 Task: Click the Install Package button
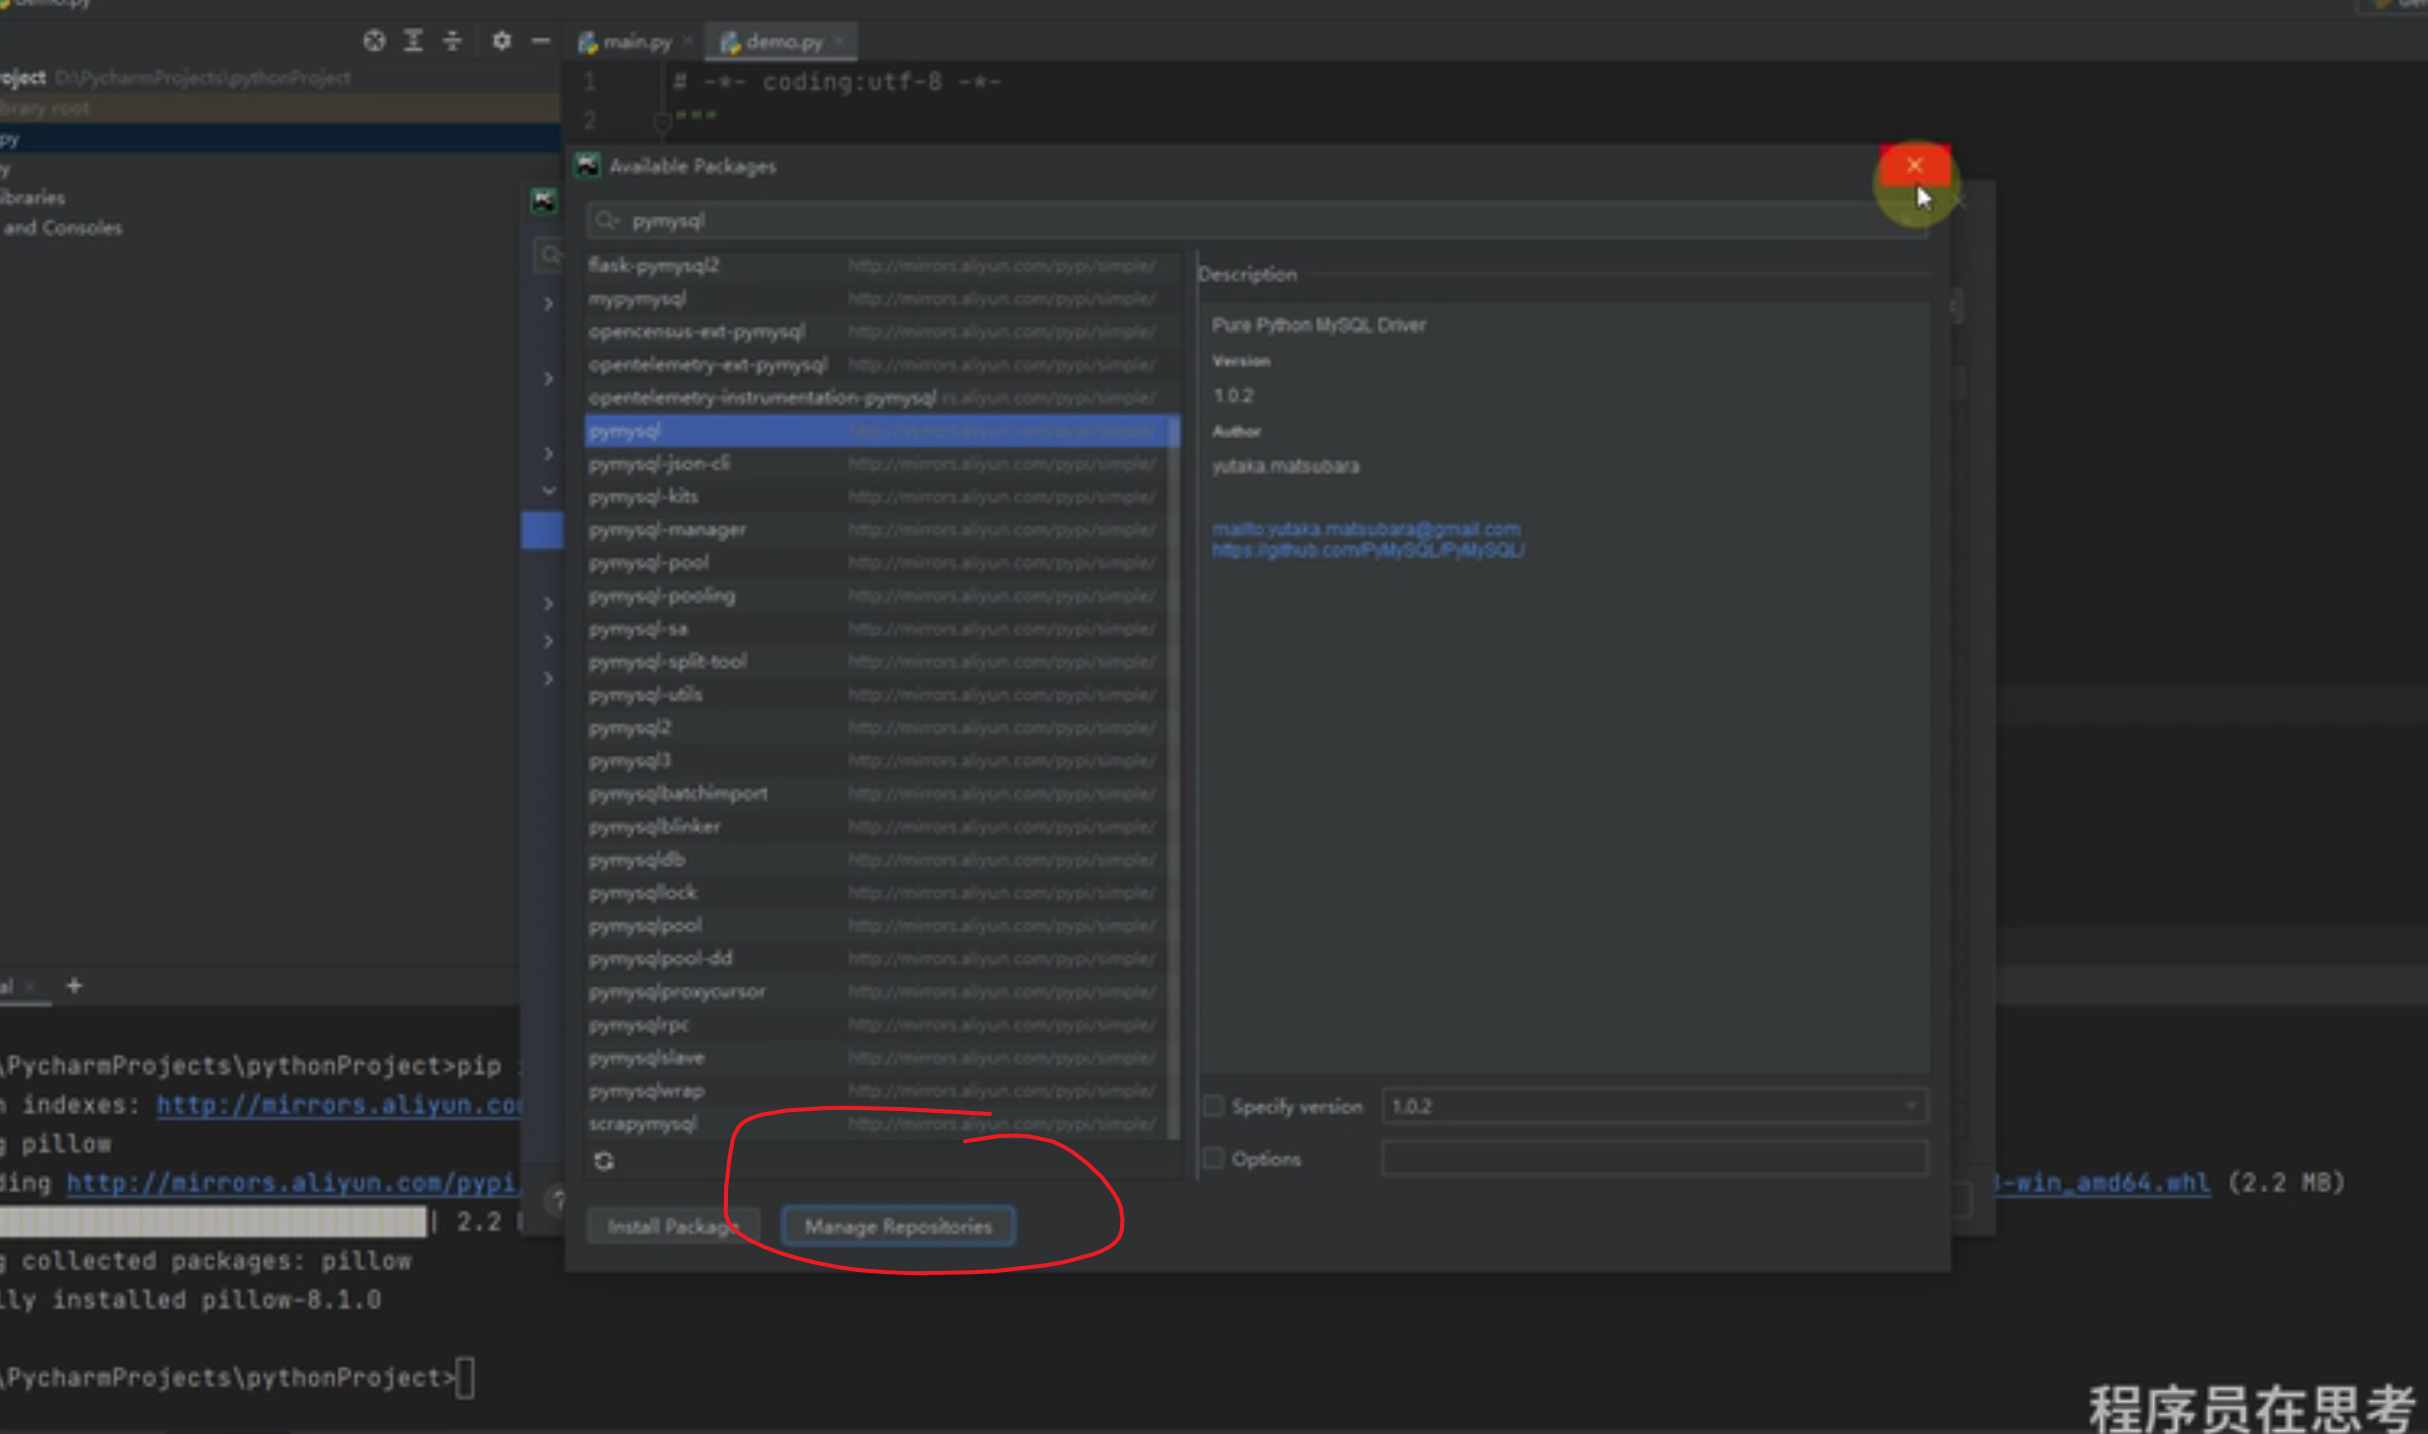pos(672,1226)
